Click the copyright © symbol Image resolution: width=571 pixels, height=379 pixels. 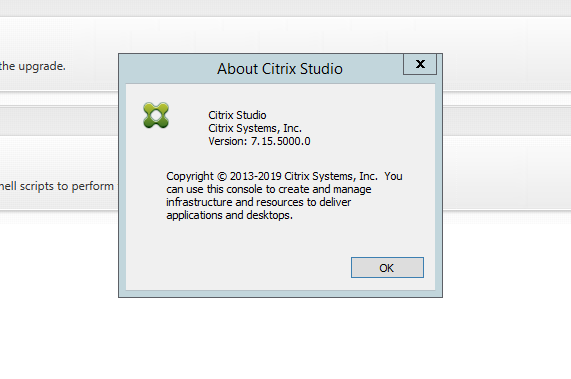221,177
